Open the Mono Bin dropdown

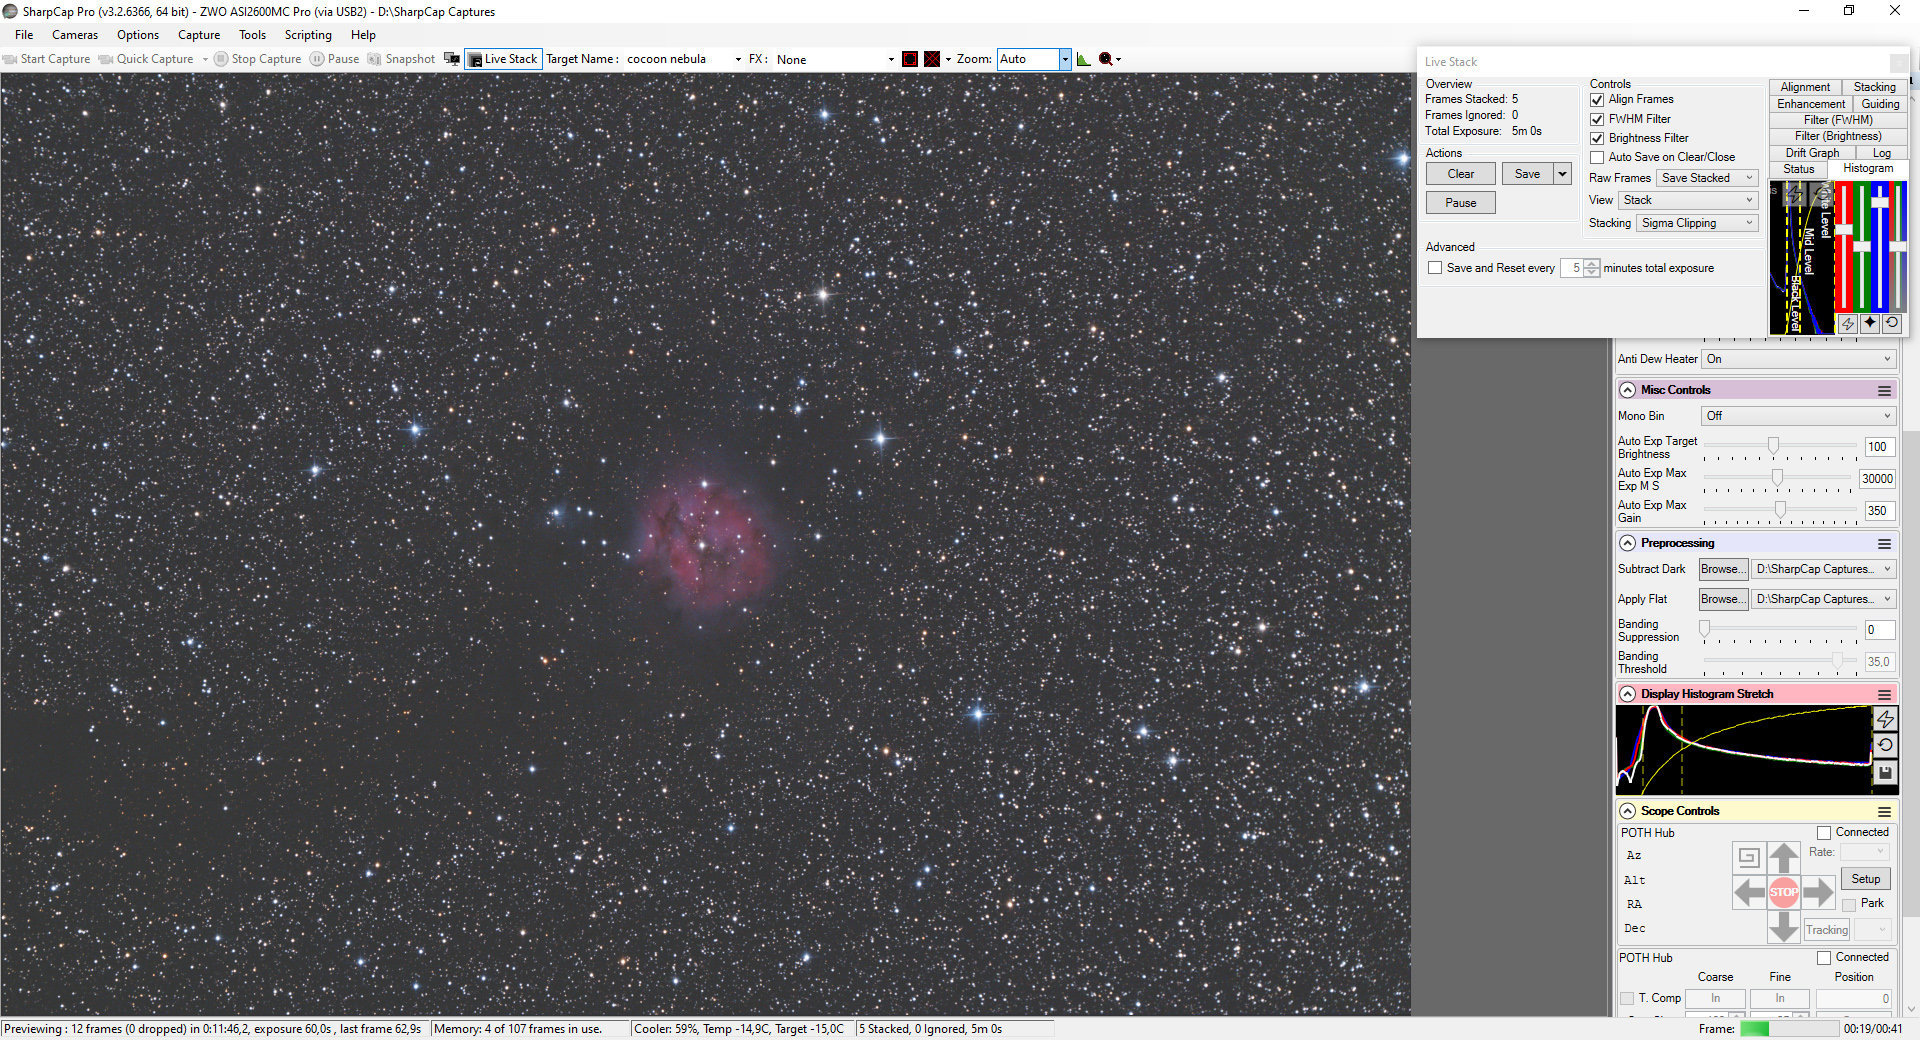pyautogui.click(x=1798, y=416)
